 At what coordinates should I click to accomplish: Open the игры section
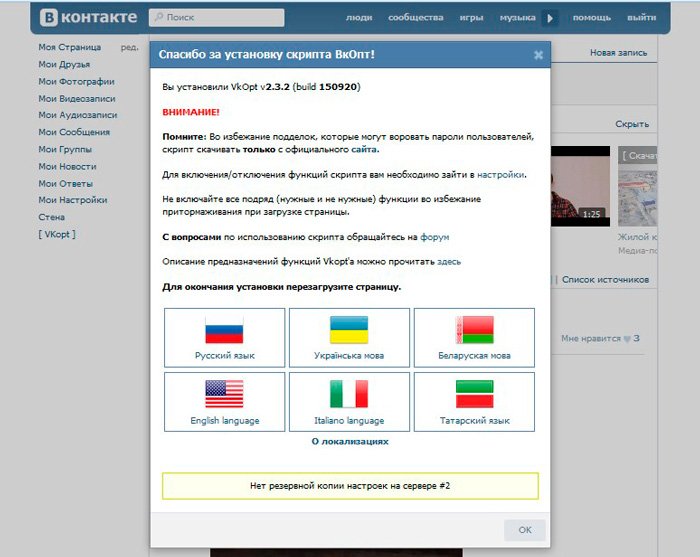point(471,17)
